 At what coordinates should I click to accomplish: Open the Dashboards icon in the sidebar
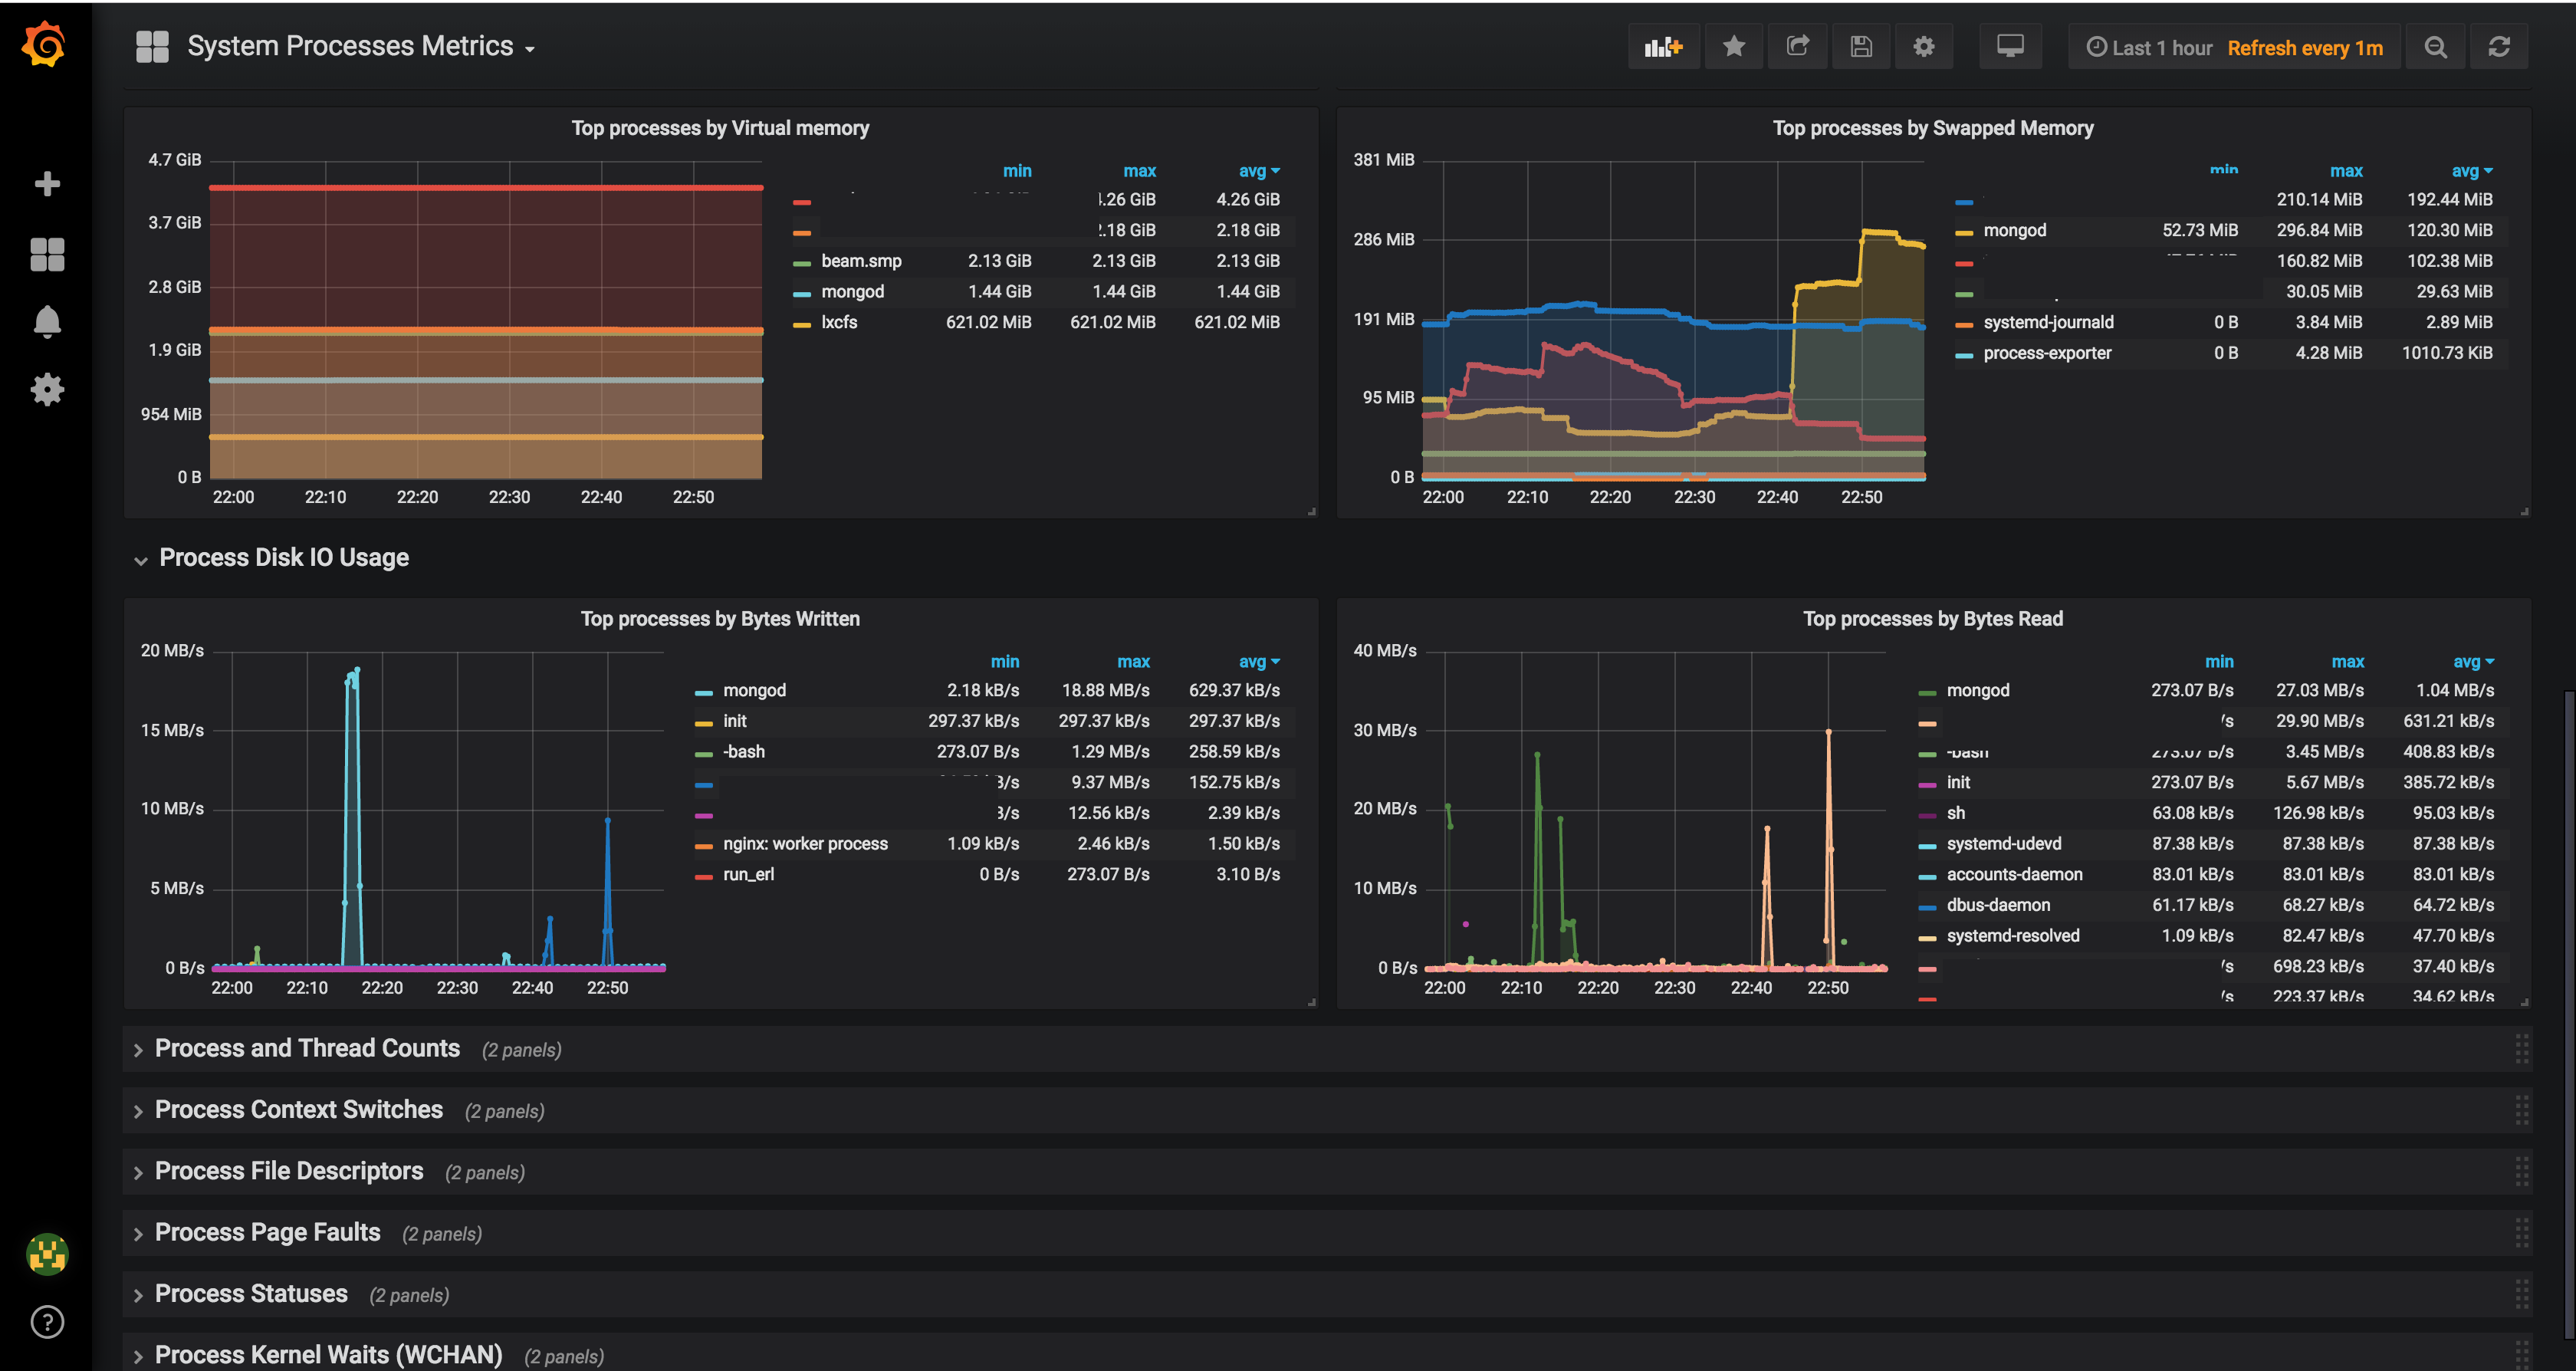point(47,254)
